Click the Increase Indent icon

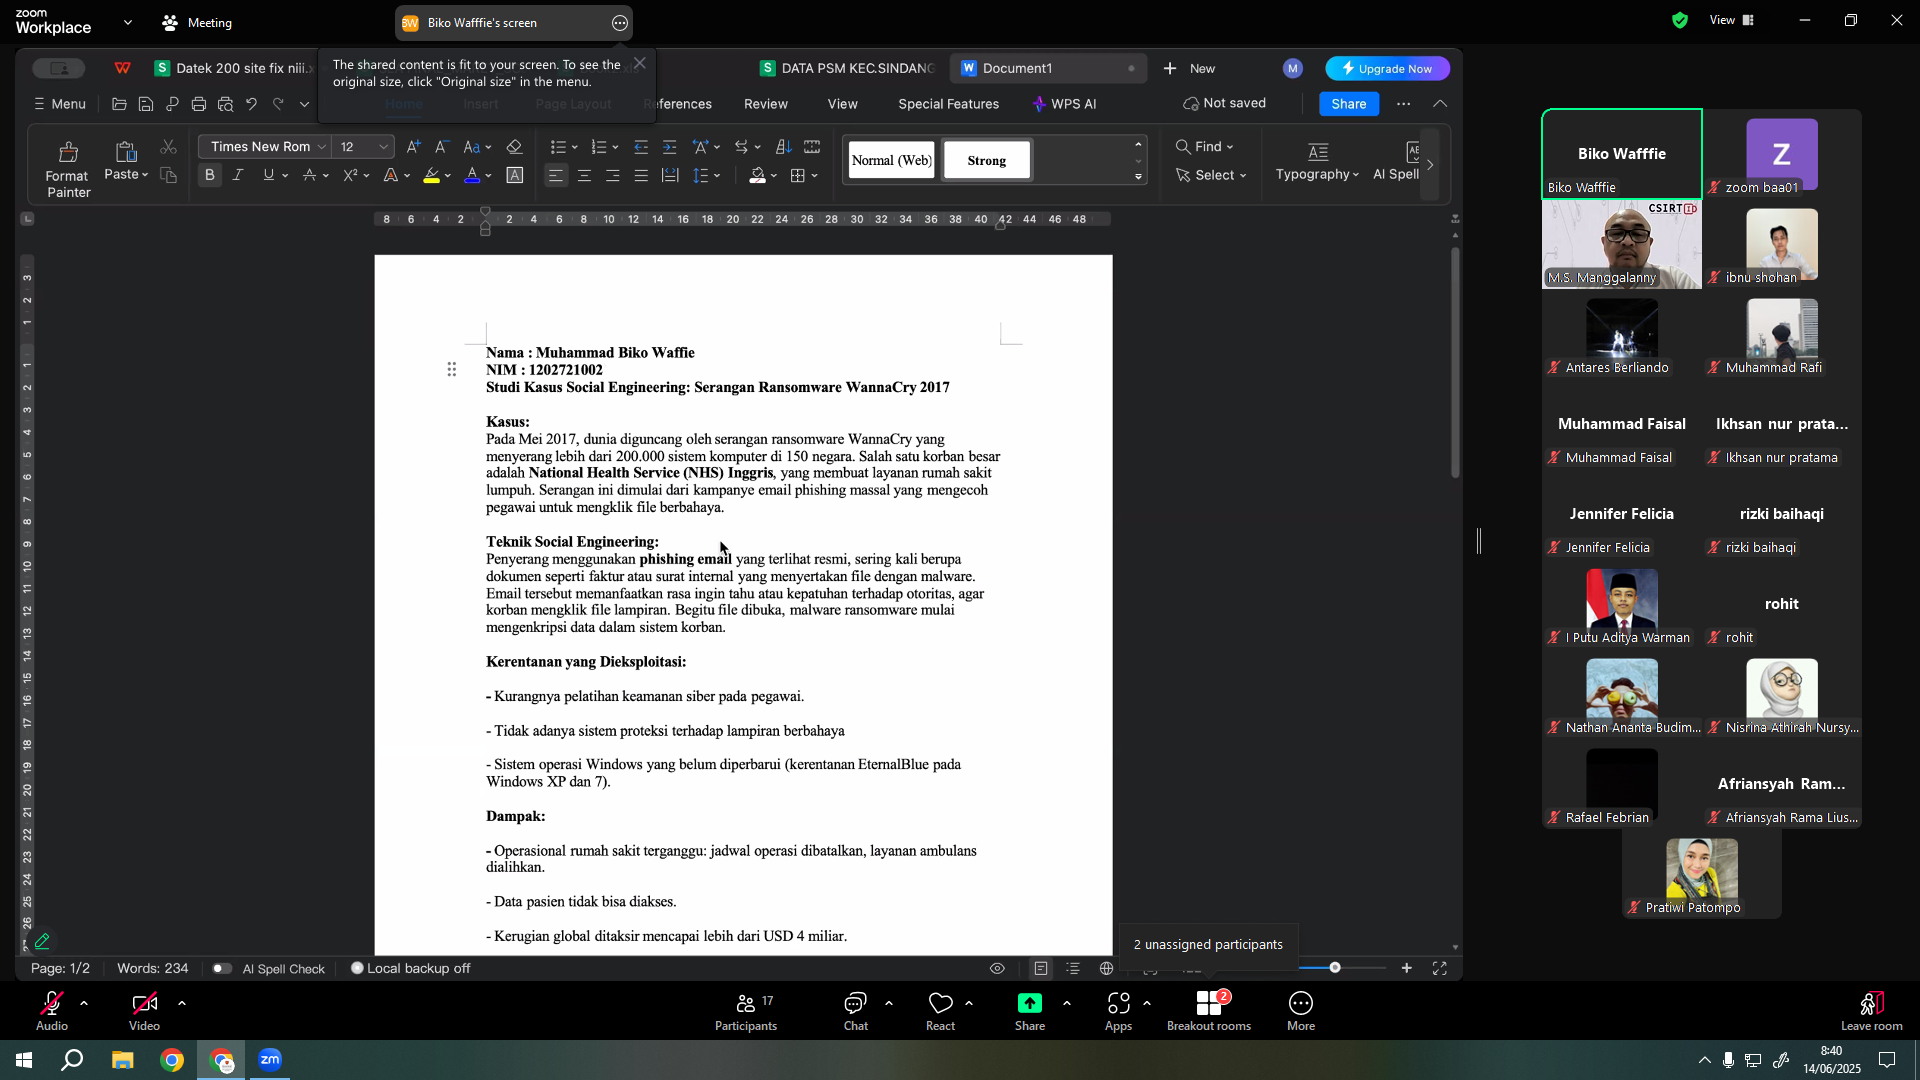click(669, 147)
